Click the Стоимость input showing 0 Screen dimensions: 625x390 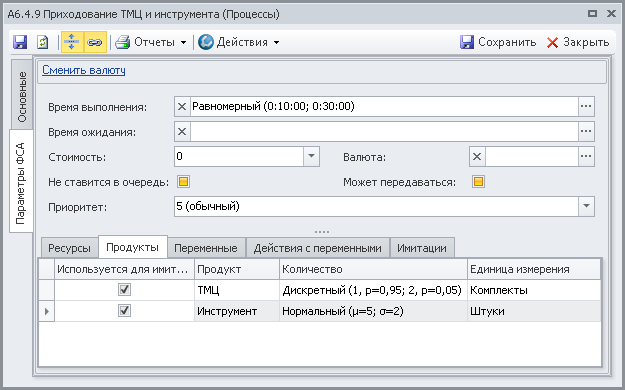pos(239,156)
